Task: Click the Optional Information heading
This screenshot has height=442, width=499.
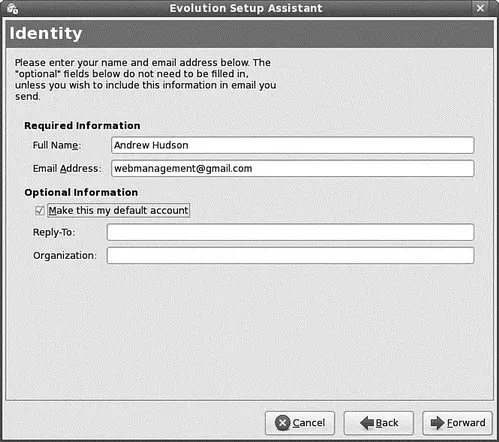Action: 81,192
